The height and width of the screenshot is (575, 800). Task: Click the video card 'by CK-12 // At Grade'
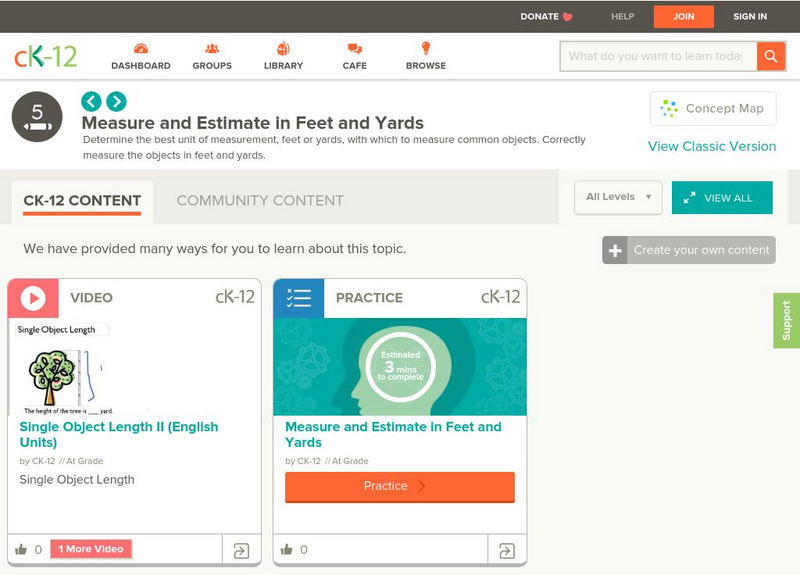click(x=61, y=461)
